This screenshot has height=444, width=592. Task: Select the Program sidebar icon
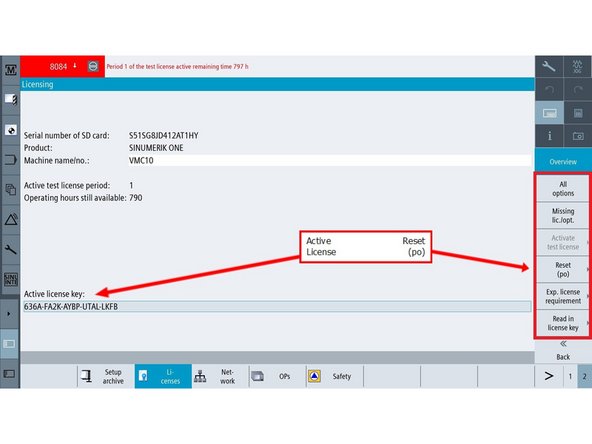coord(11,130)
